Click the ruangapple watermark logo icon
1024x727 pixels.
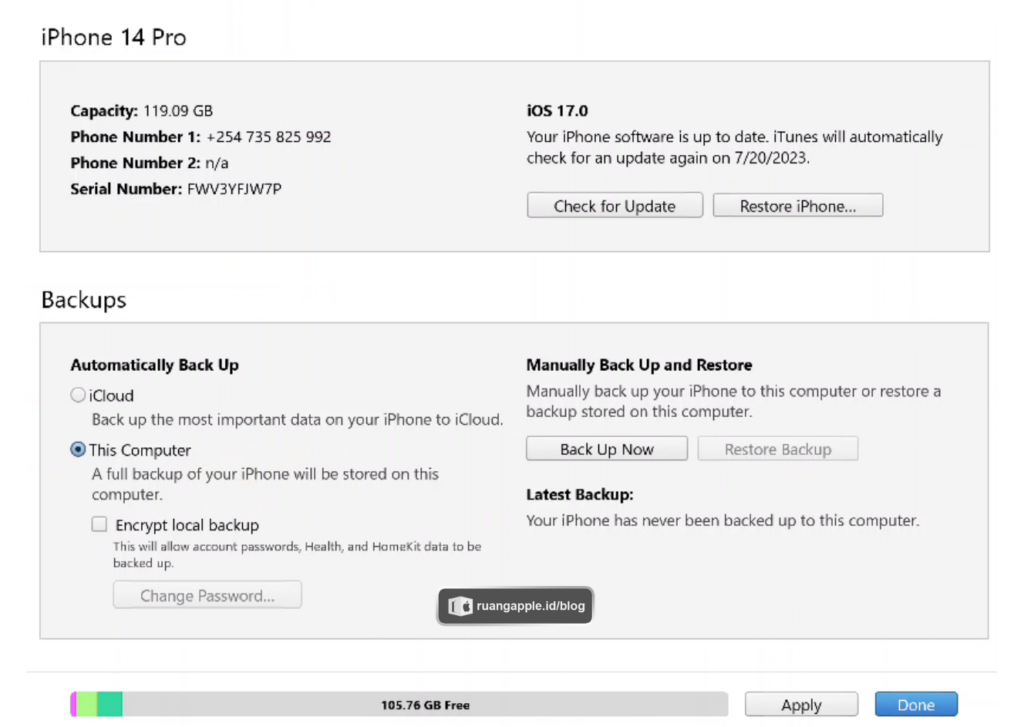pos(460,606)
